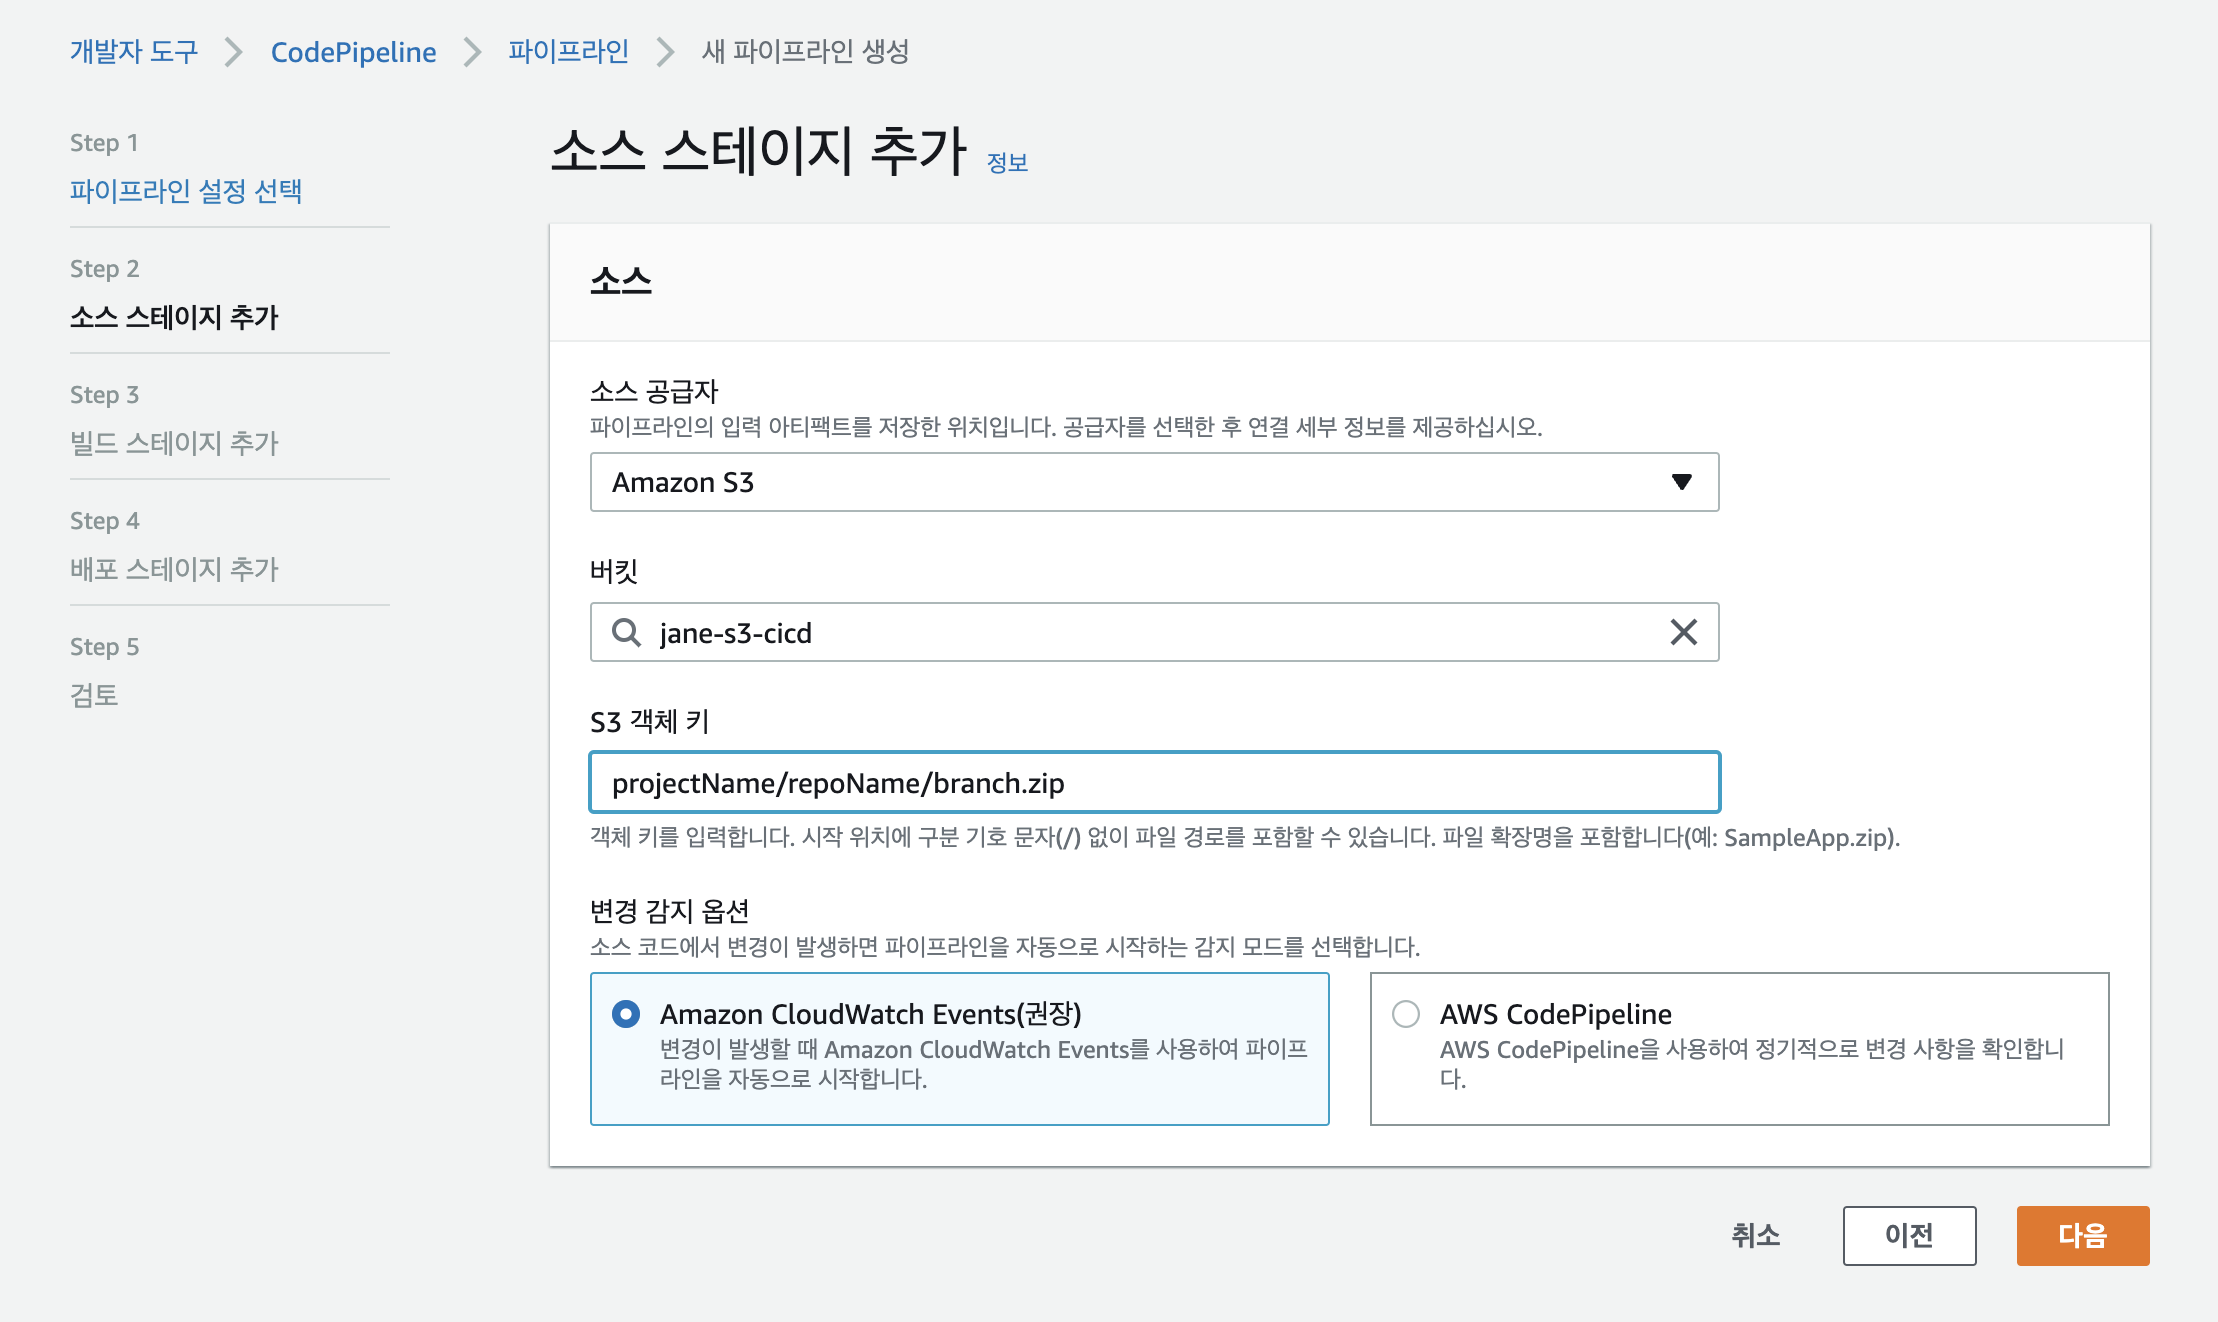This screenshot has height=1322, width=2218.
Task: Click the chevron after 파이프라인 breadcrumb
Action: pyautogui.click(x=666, y=52)
